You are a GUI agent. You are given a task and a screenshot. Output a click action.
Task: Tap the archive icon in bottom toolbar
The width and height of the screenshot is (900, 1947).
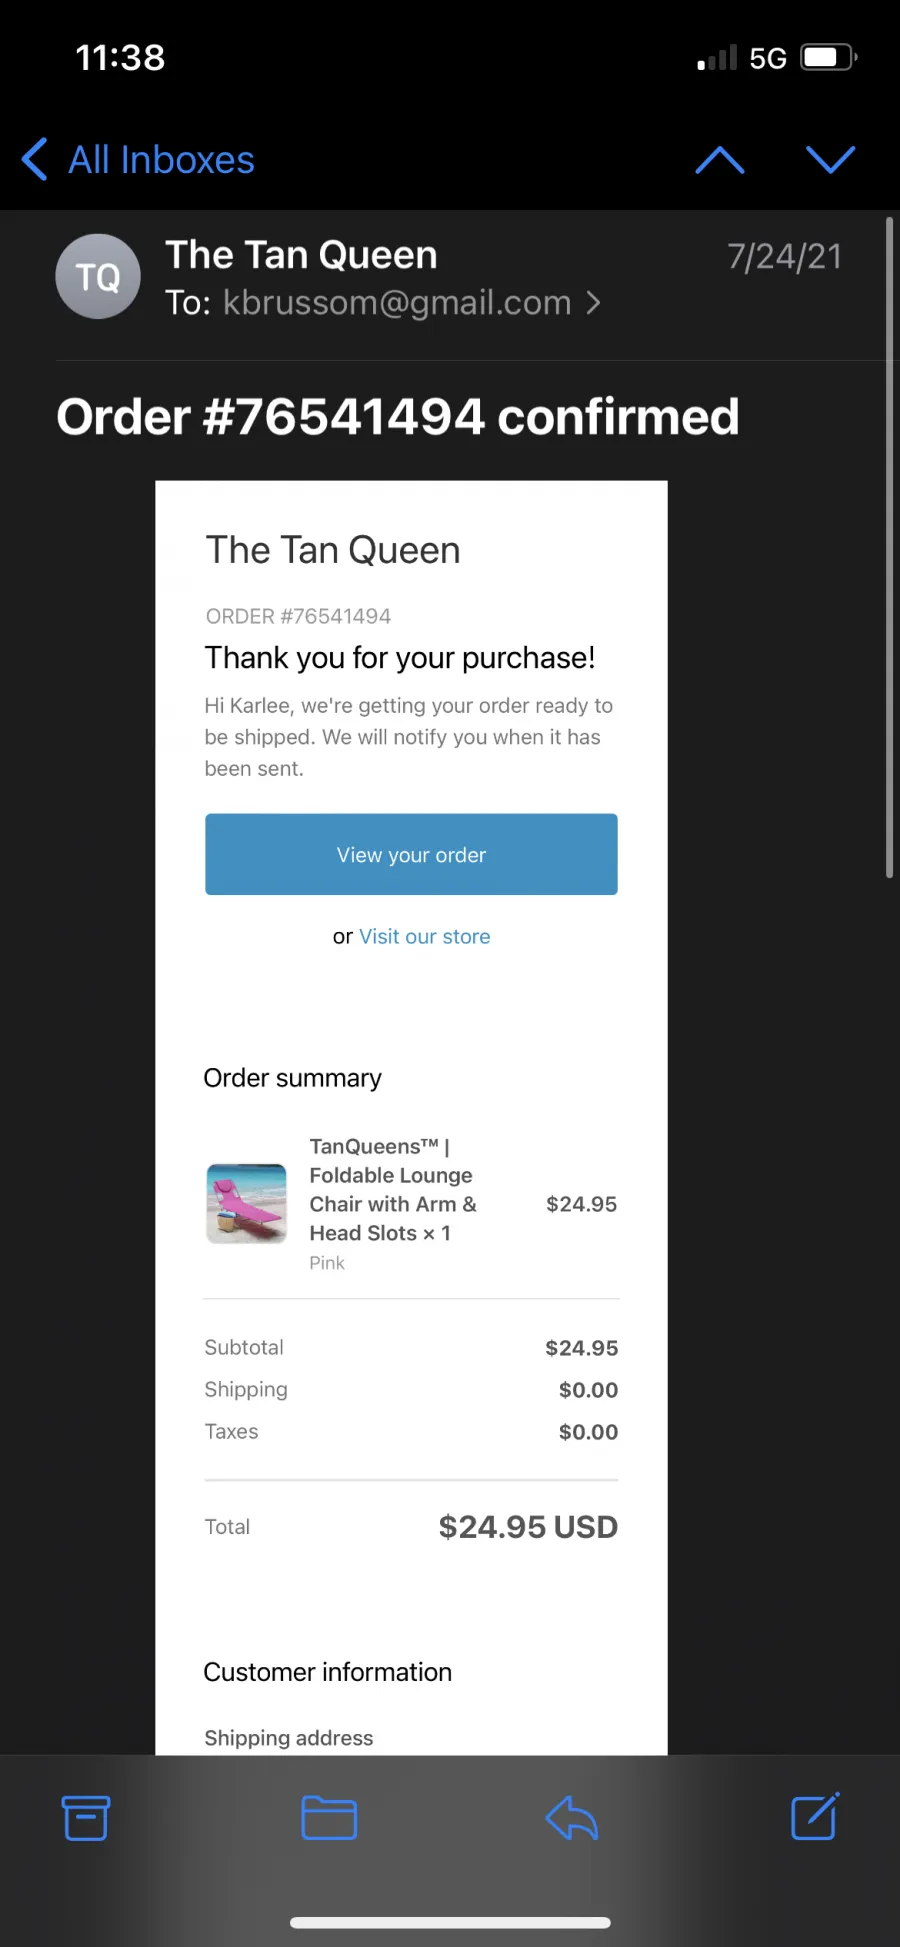coord(86,1818)
